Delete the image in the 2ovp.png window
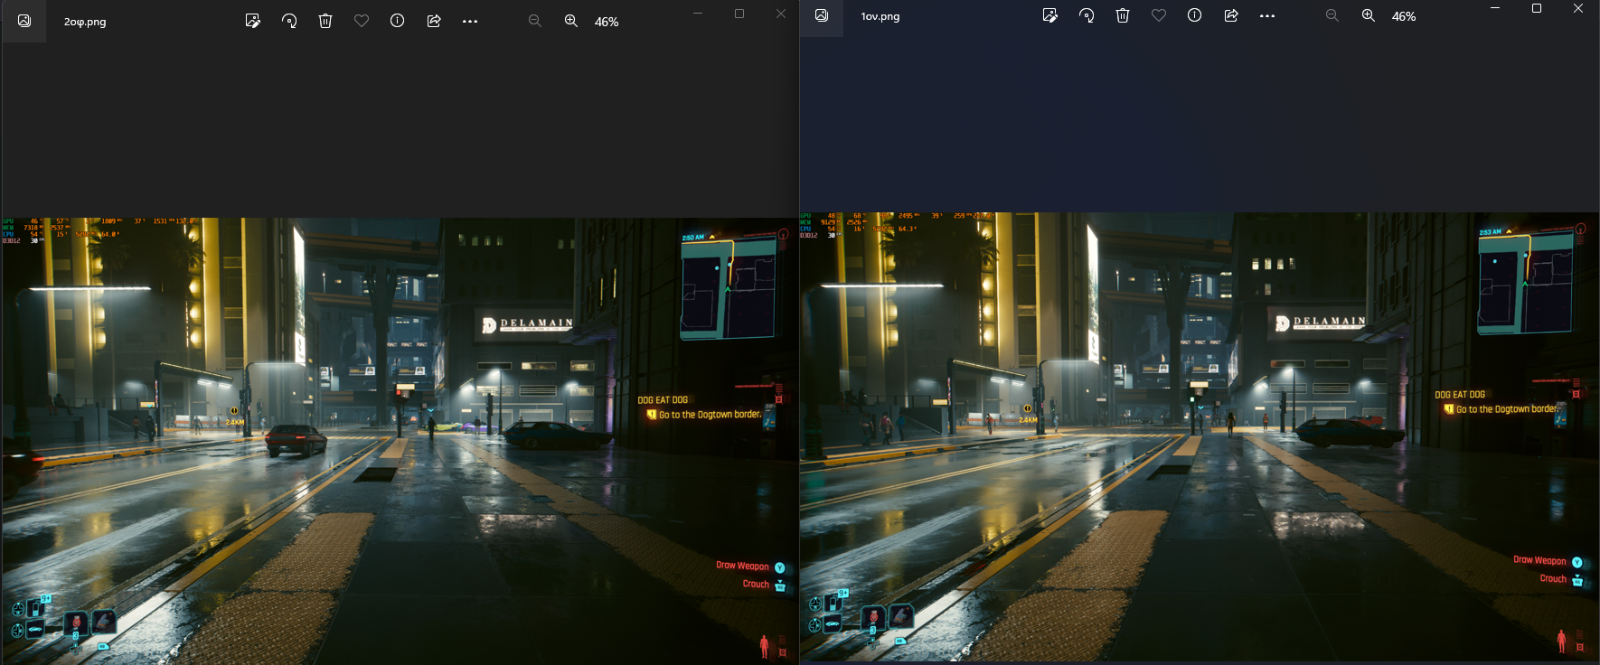Viewport: 1600px width, 665px height. 325,21
